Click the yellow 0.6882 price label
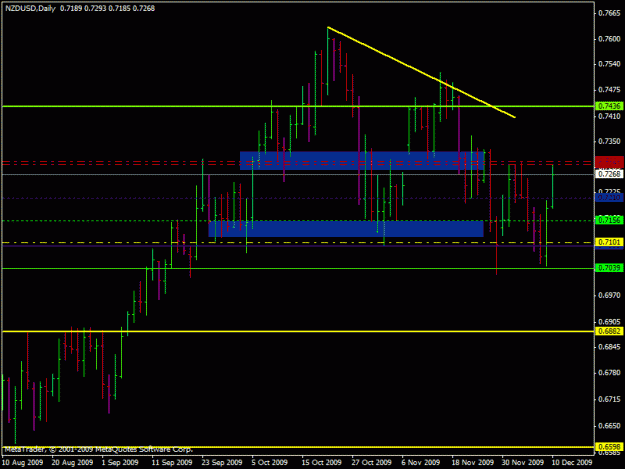625x469 pixels. pos(609,331)
